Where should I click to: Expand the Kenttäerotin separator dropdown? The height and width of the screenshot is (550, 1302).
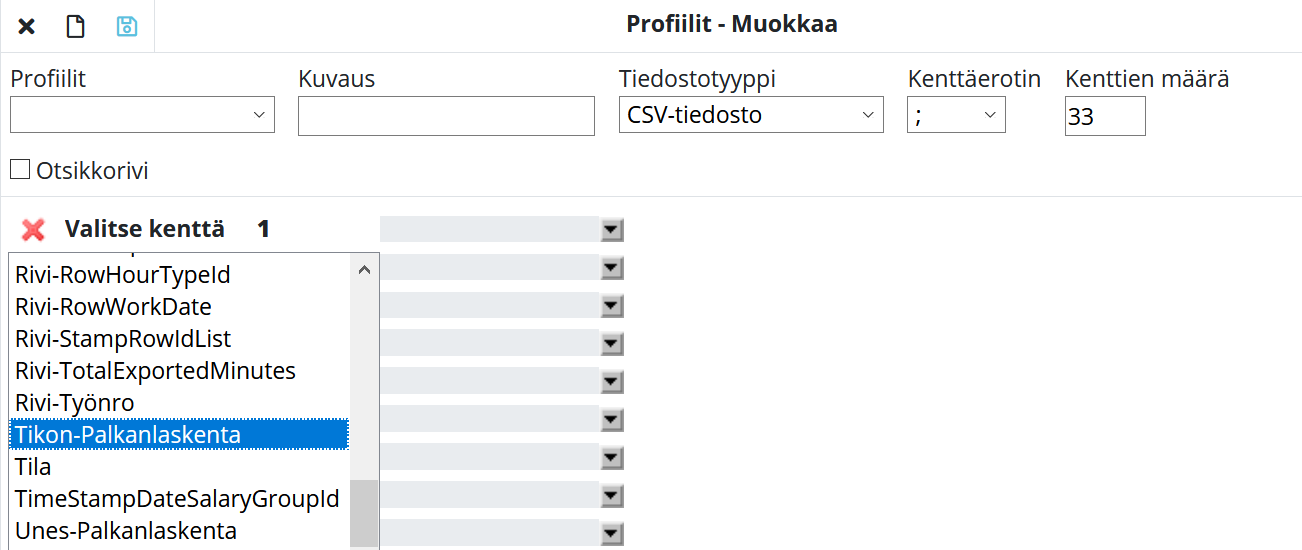[956, 115]
